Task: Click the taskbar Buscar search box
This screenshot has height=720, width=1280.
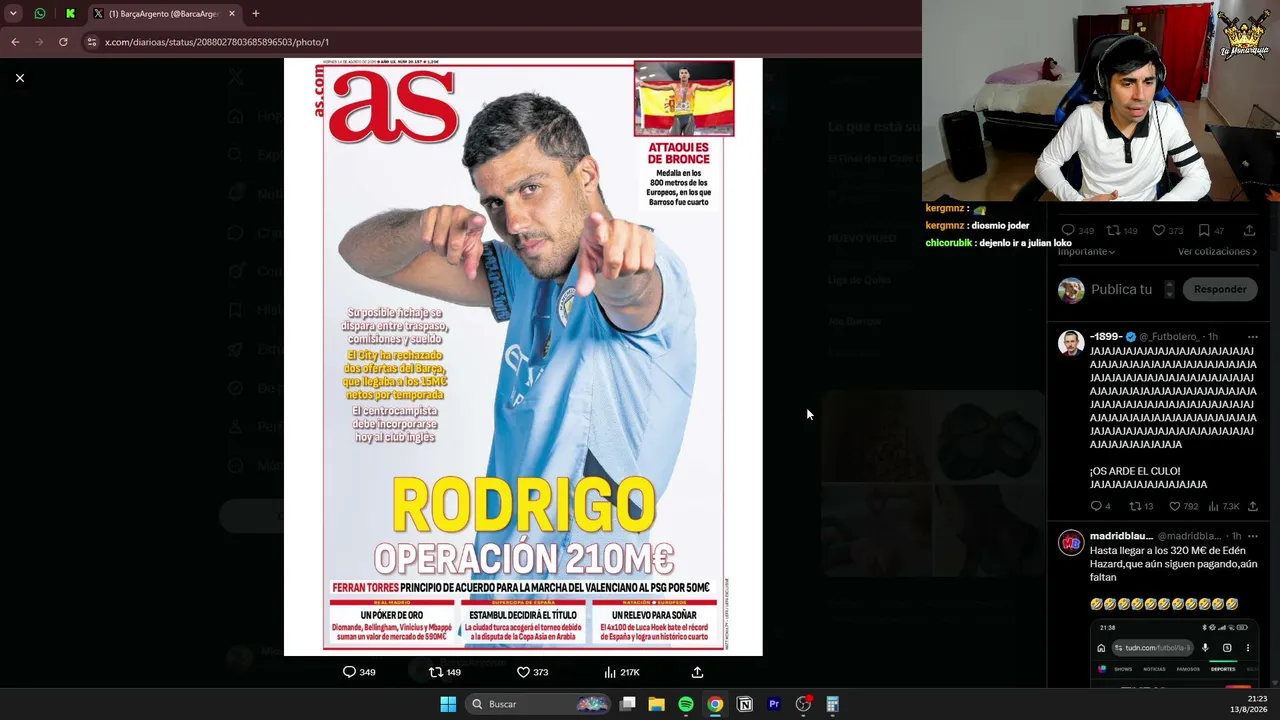Action: pyautogui.click(x=539, y=704)
